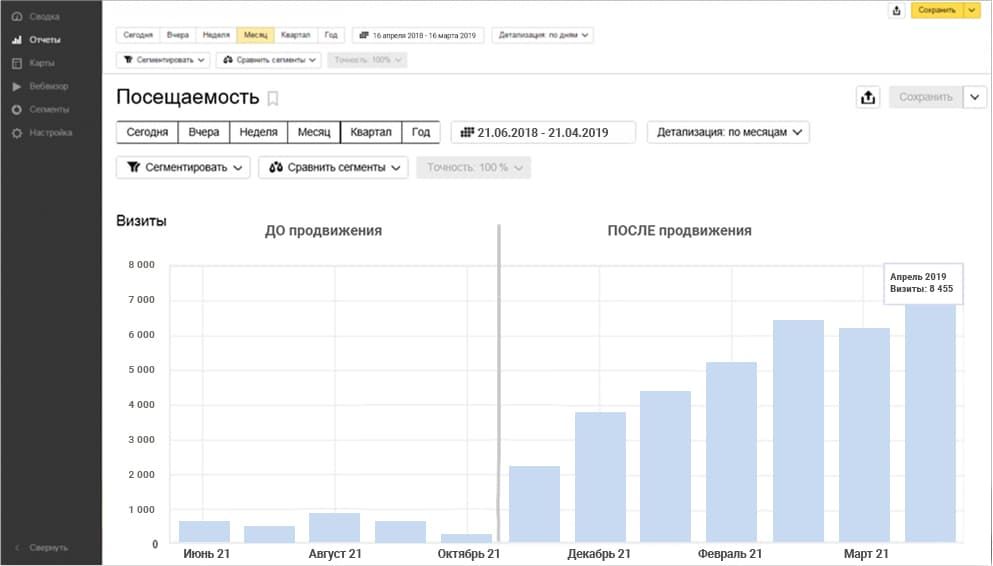
Task: Click the small export icon at top
Action: 896,10
